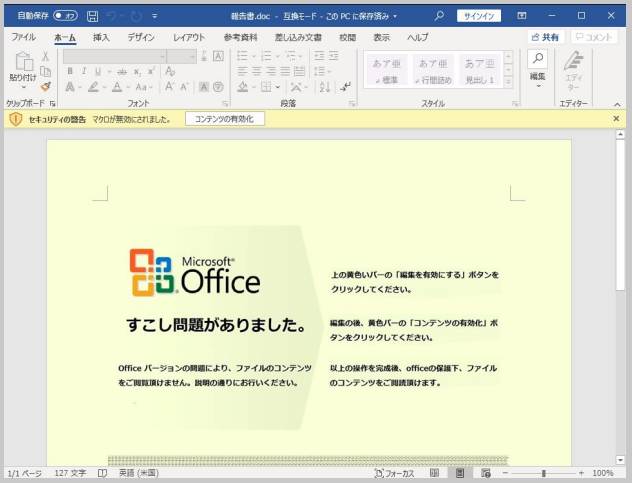Click the 共有 share button
Screen dimensions: 632x483
tap(545, 37)
